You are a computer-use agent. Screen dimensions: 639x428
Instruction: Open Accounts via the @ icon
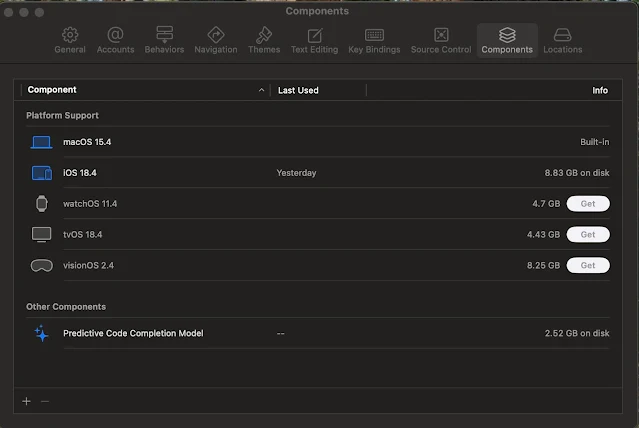click(115, 35)
